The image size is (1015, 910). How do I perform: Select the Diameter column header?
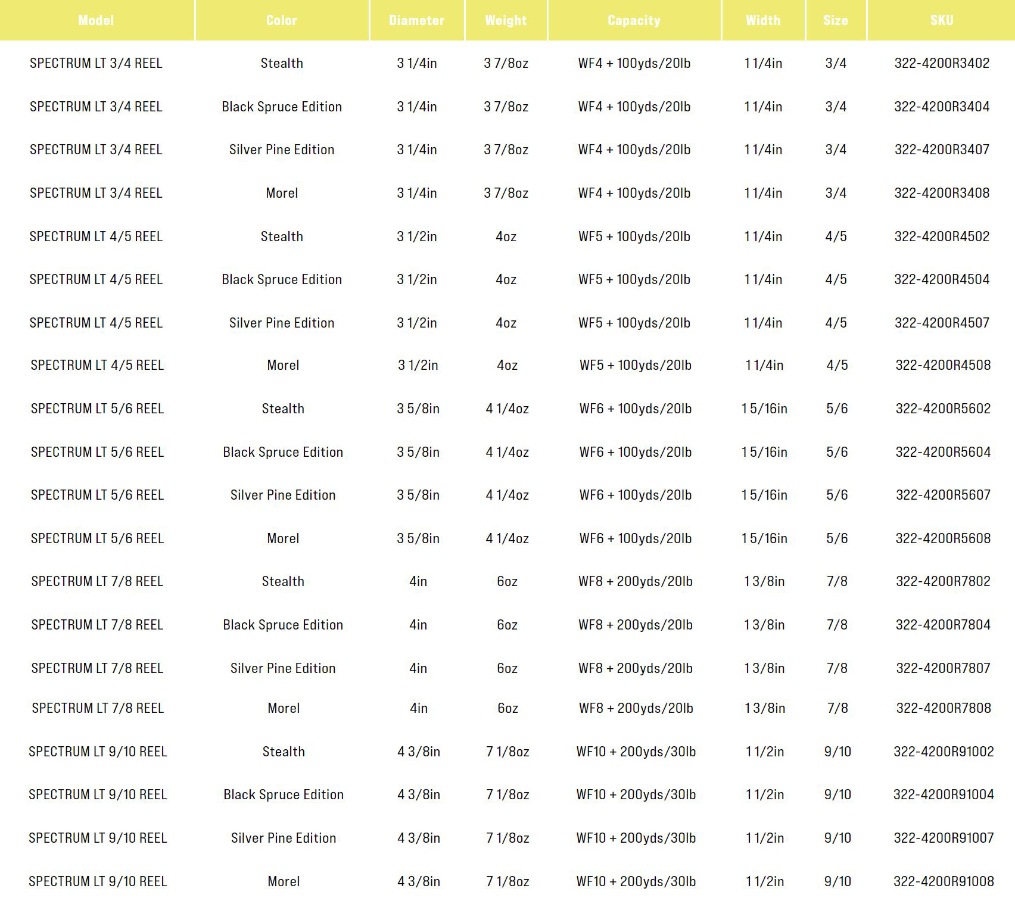coord(417,20)
